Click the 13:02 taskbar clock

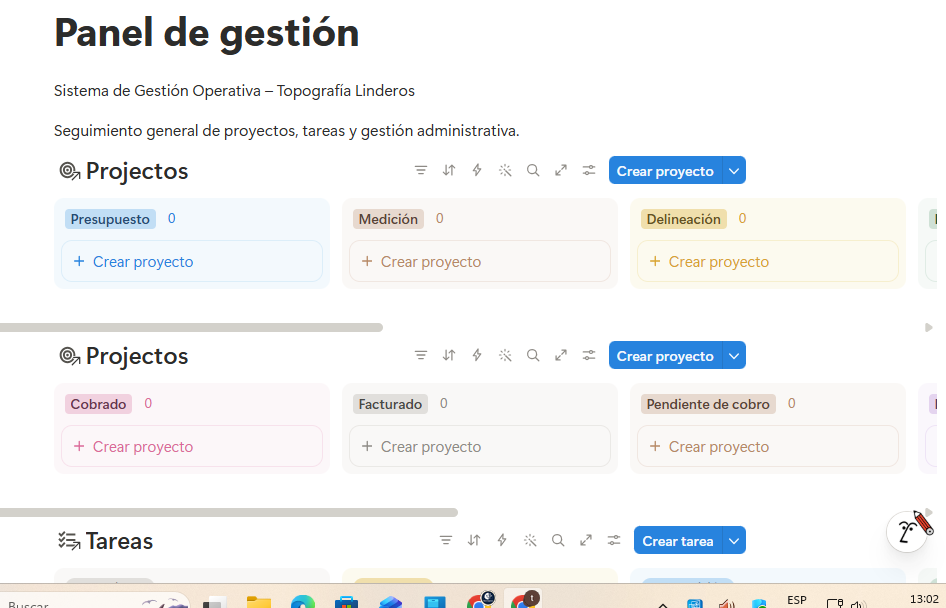[x=924, y=599]
